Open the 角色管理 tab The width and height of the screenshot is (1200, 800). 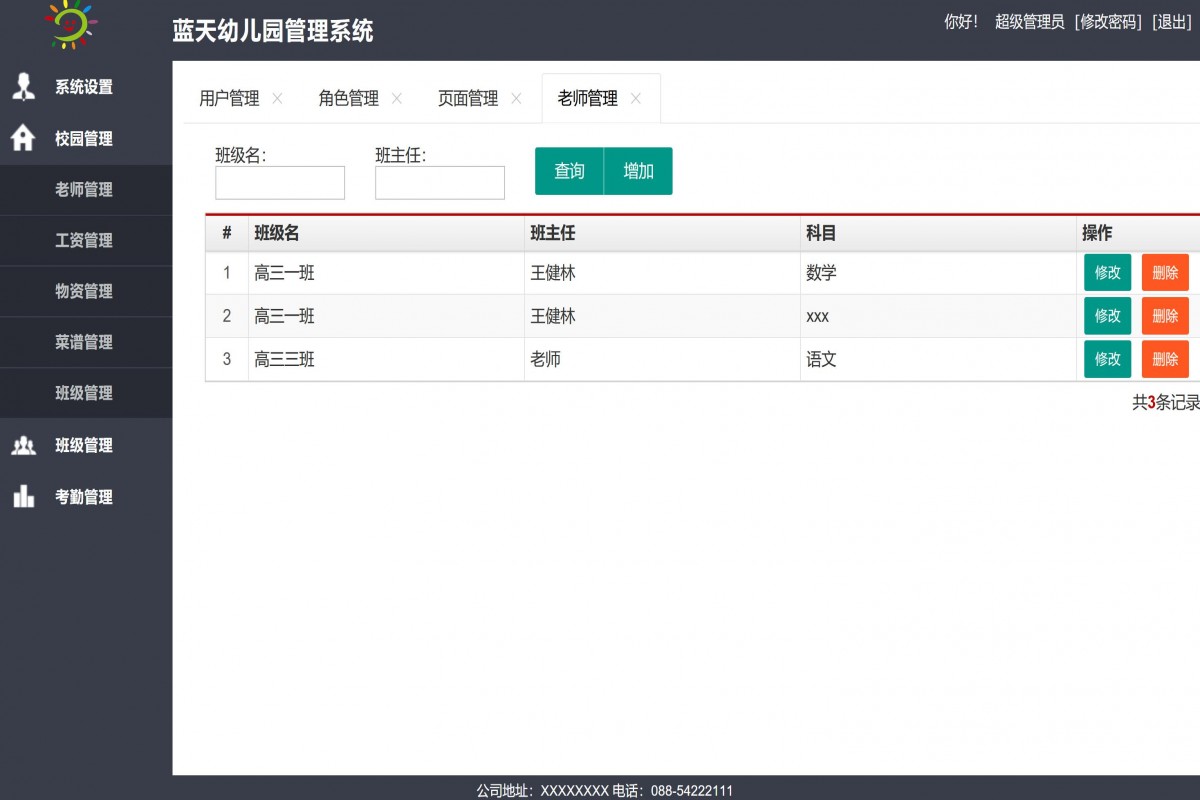(x=348, y=99)
